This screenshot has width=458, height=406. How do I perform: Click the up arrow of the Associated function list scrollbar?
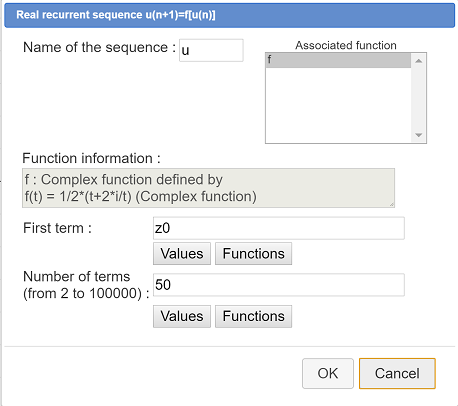tap(419, 61)
